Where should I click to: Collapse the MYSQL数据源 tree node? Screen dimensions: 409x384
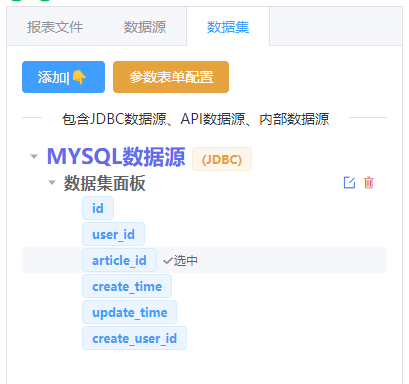pyautogui.click(x=34, y=156)
